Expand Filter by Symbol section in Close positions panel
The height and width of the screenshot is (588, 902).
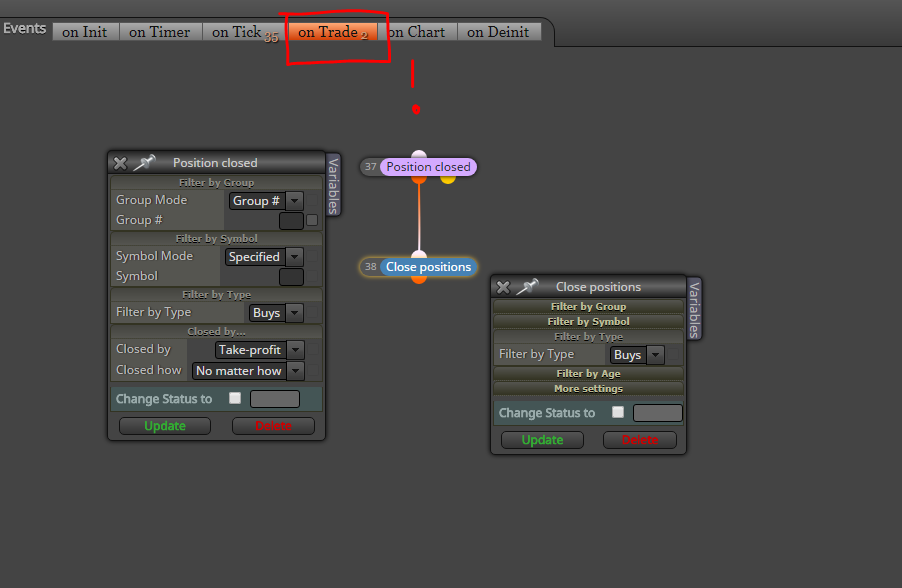[x=588, y=322]
